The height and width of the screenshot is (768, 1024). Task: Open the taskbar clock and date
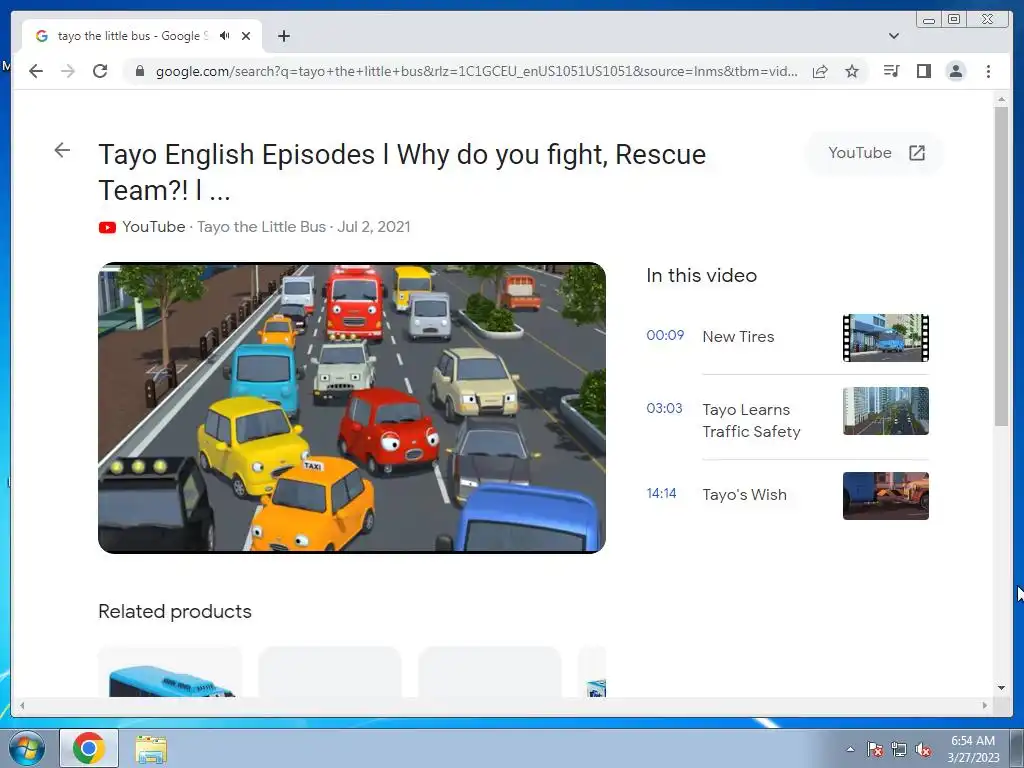click(973, 749)
